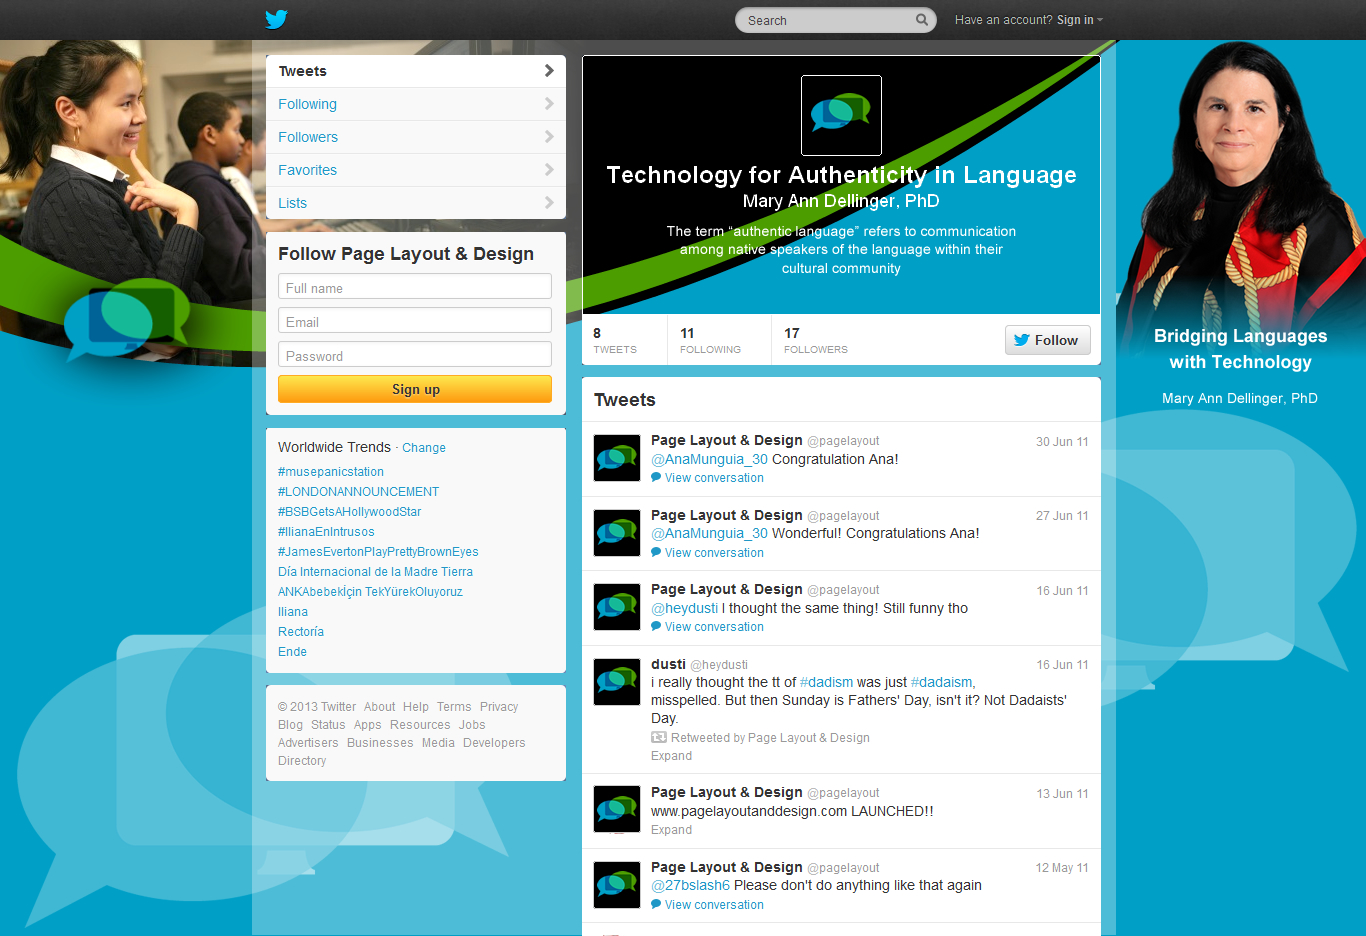
Task: Click conversation icon on 27bslash6 tweet
Action: coord(656,905)
